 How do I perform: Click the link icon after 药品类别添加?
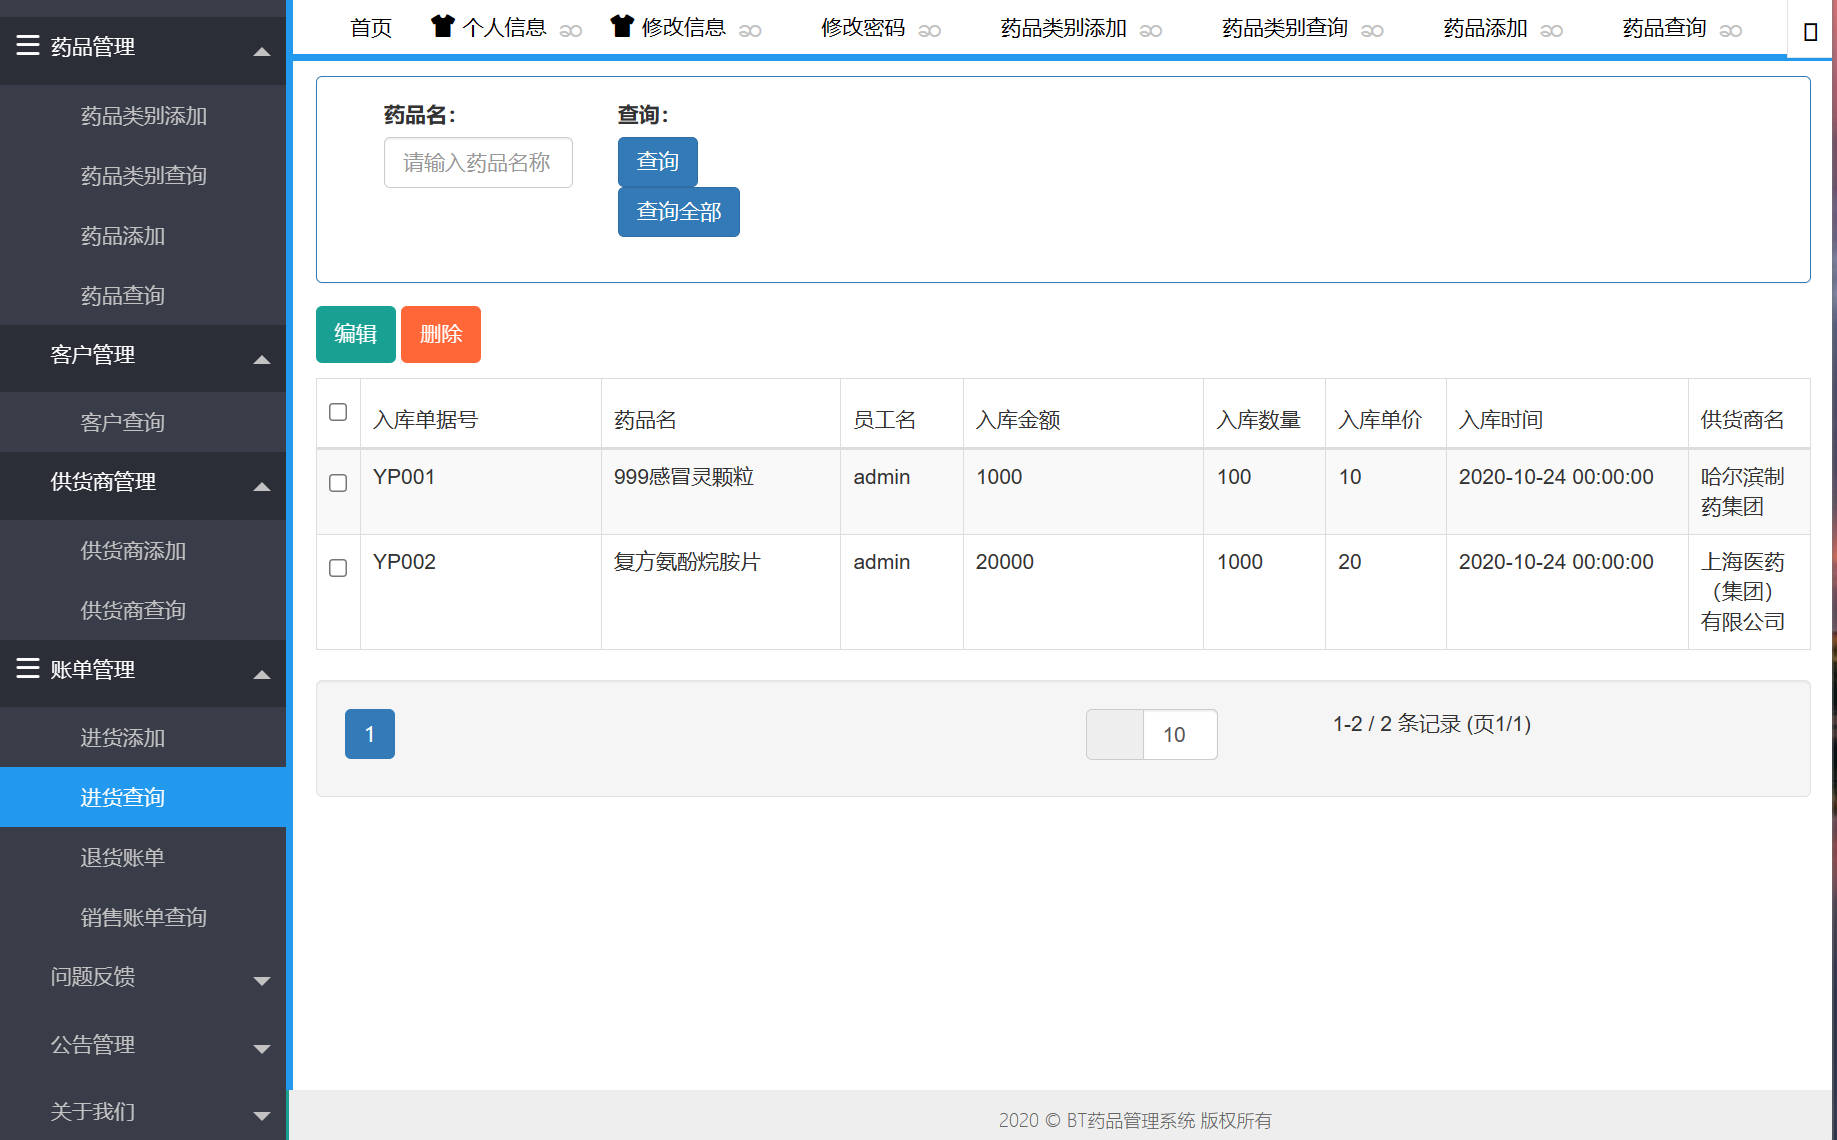tap(1152, 31)
